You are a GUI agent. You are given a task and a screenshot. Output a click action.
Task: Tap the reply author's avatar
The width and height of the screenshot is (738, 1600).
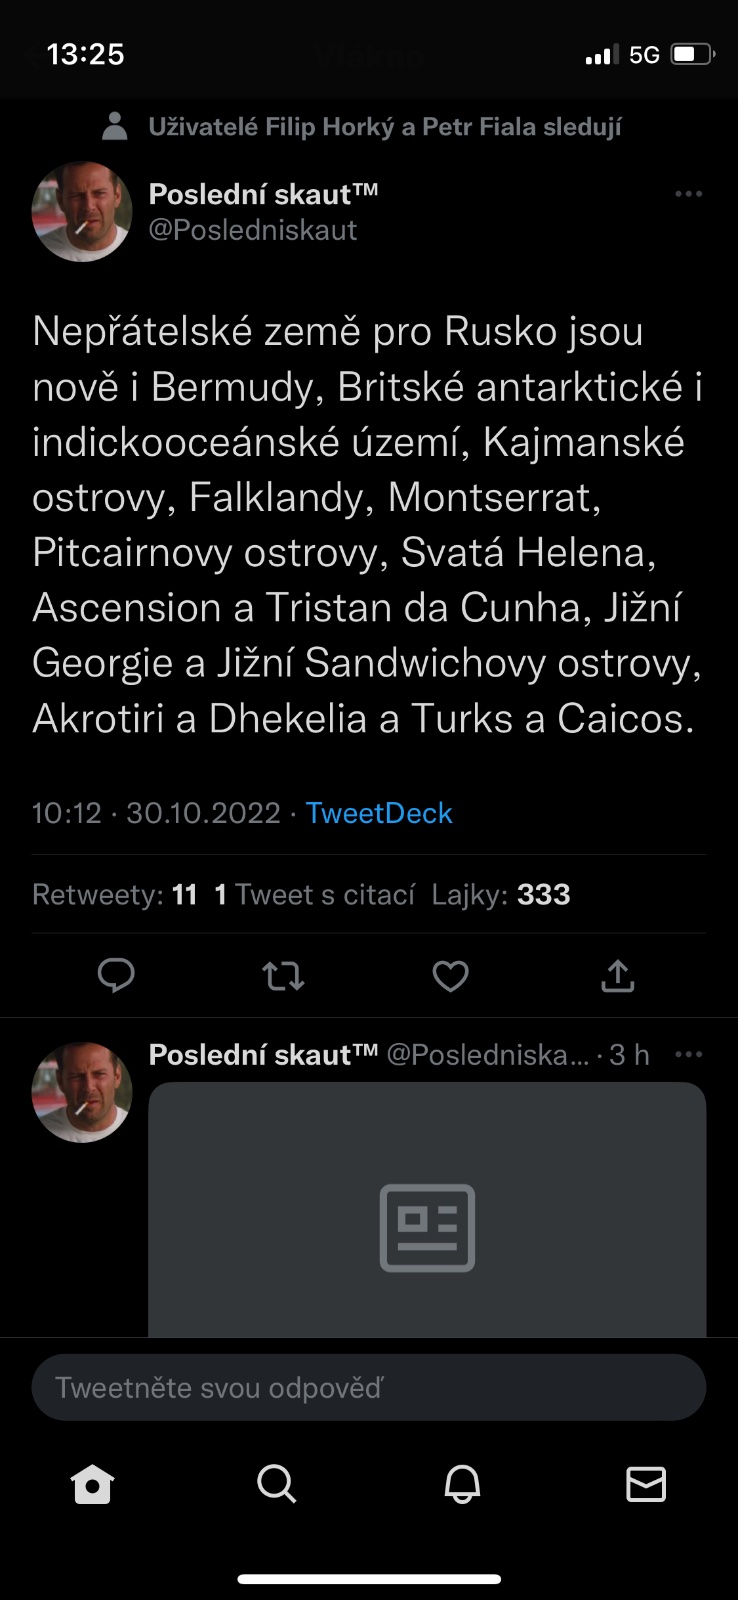click(x=82, y=1092)
